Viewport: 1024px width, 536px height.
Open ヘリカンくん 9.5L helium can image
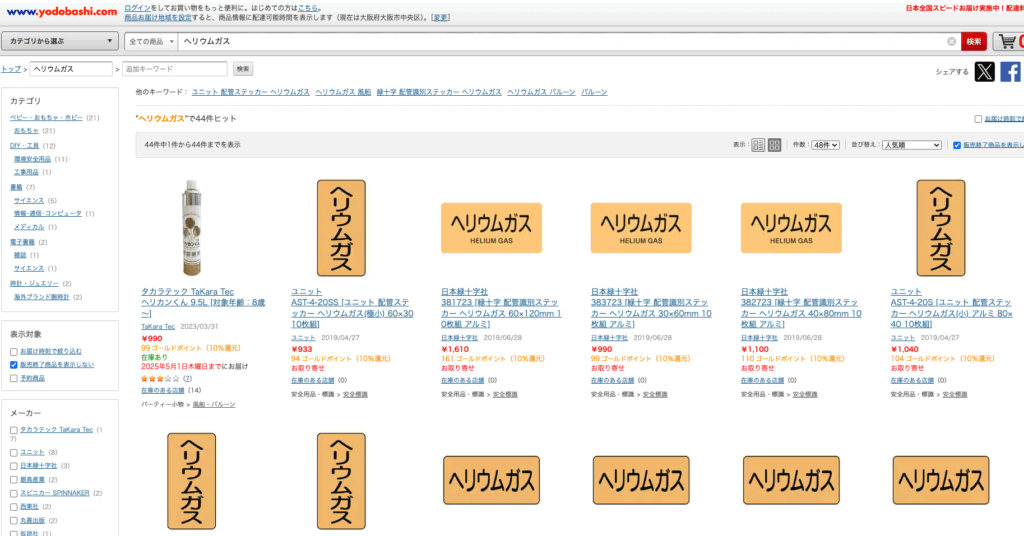pos(191,228)
